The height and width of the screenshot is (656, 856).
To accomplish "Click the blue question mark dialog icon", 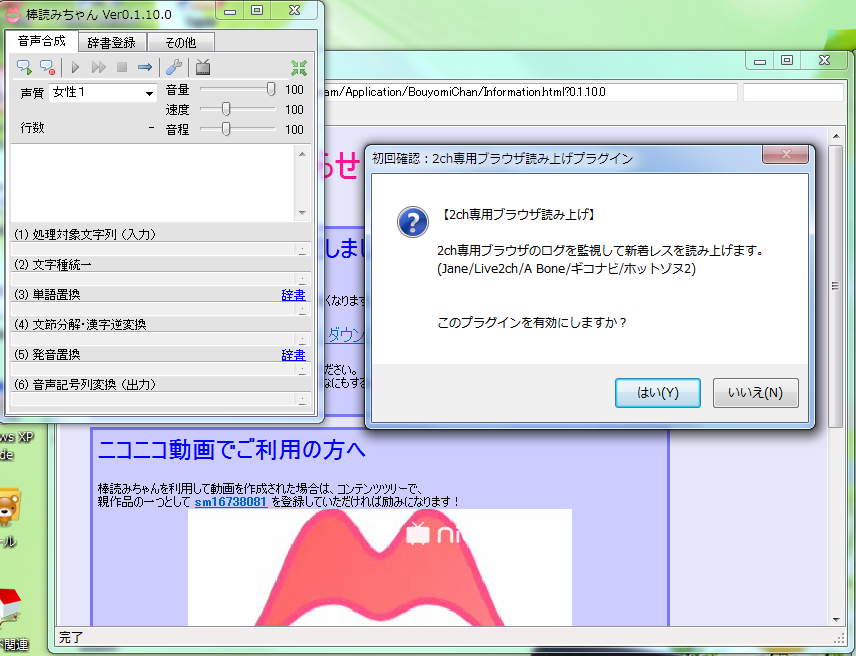I will click(x=413, y=222).
